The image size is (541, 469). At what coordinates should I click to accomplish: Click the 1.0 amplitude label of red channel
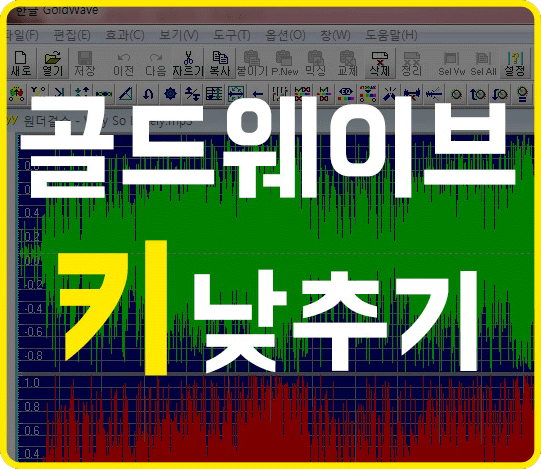(x=32, y=383)
